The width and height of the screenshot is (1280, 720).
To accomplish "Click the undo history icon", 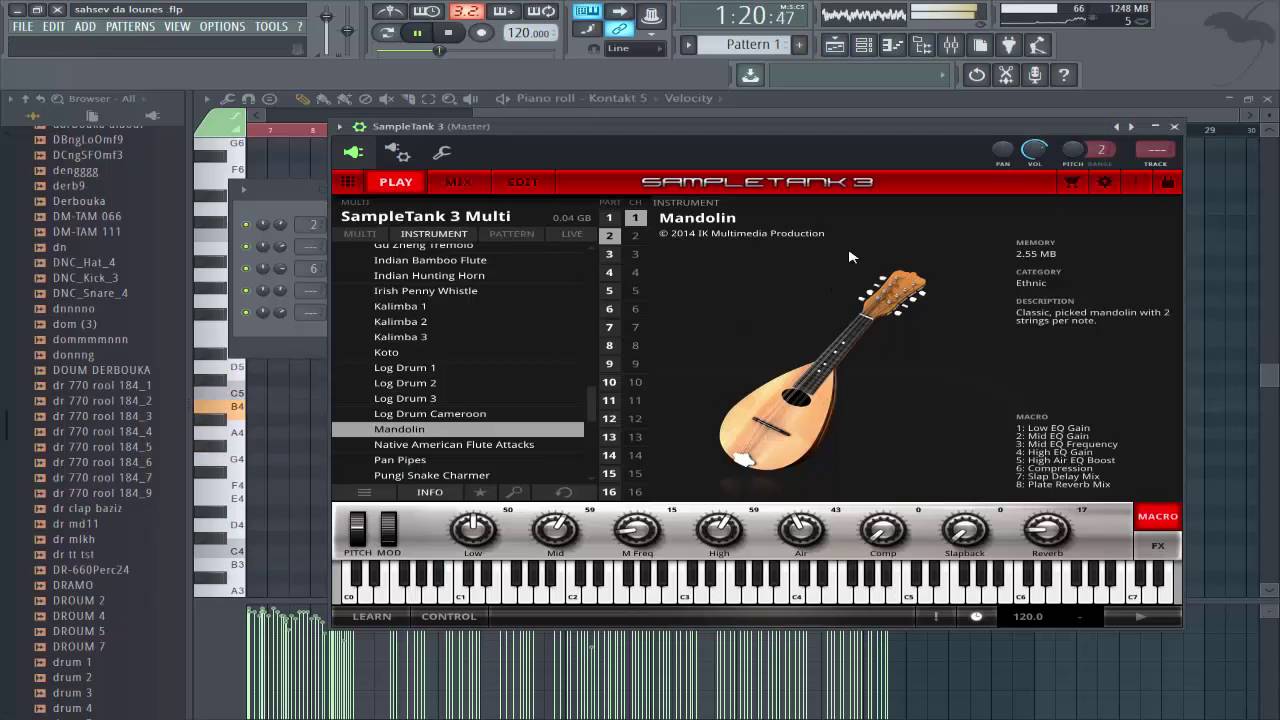I will click(977, 75).
